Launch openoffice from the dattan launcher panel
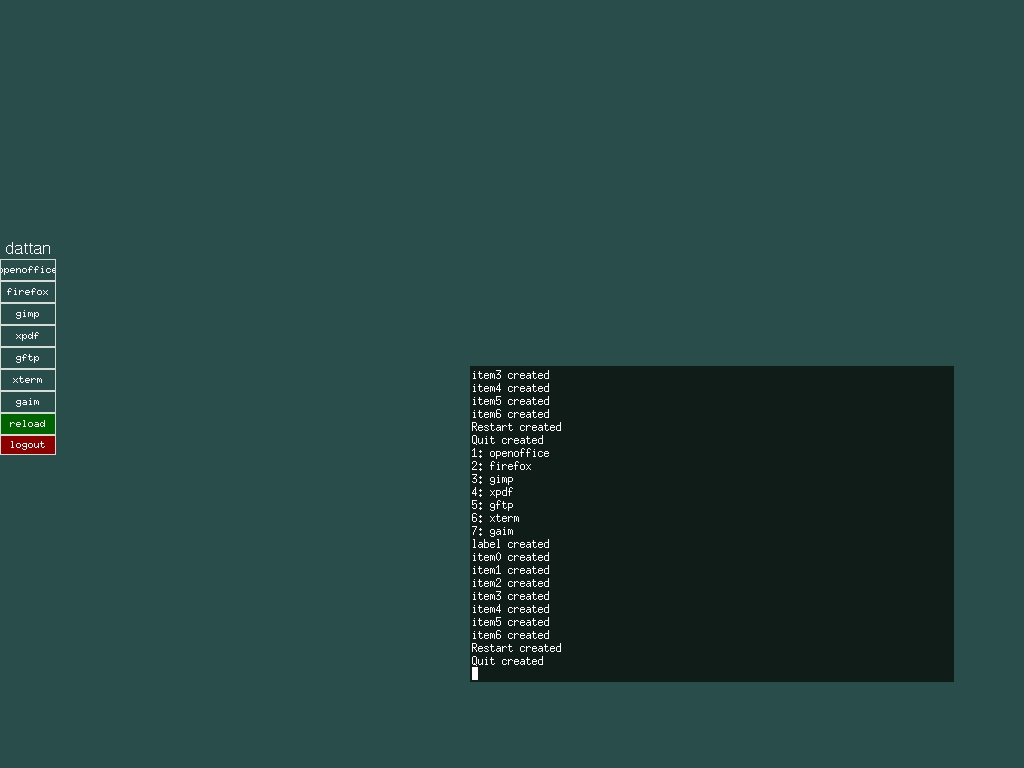This screenshot has width=1024, height=768. pyautogui.click(x=28, y=270)
